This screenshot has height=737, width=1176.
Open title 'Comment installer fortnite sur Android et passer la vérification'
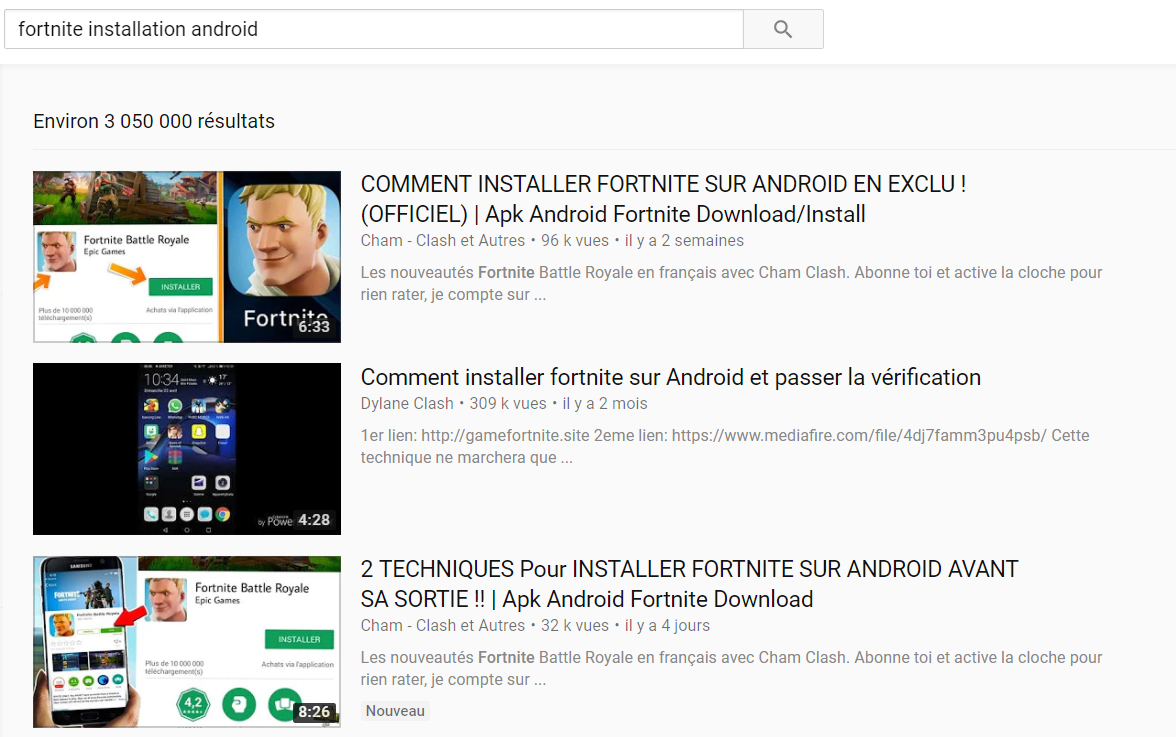670,377
